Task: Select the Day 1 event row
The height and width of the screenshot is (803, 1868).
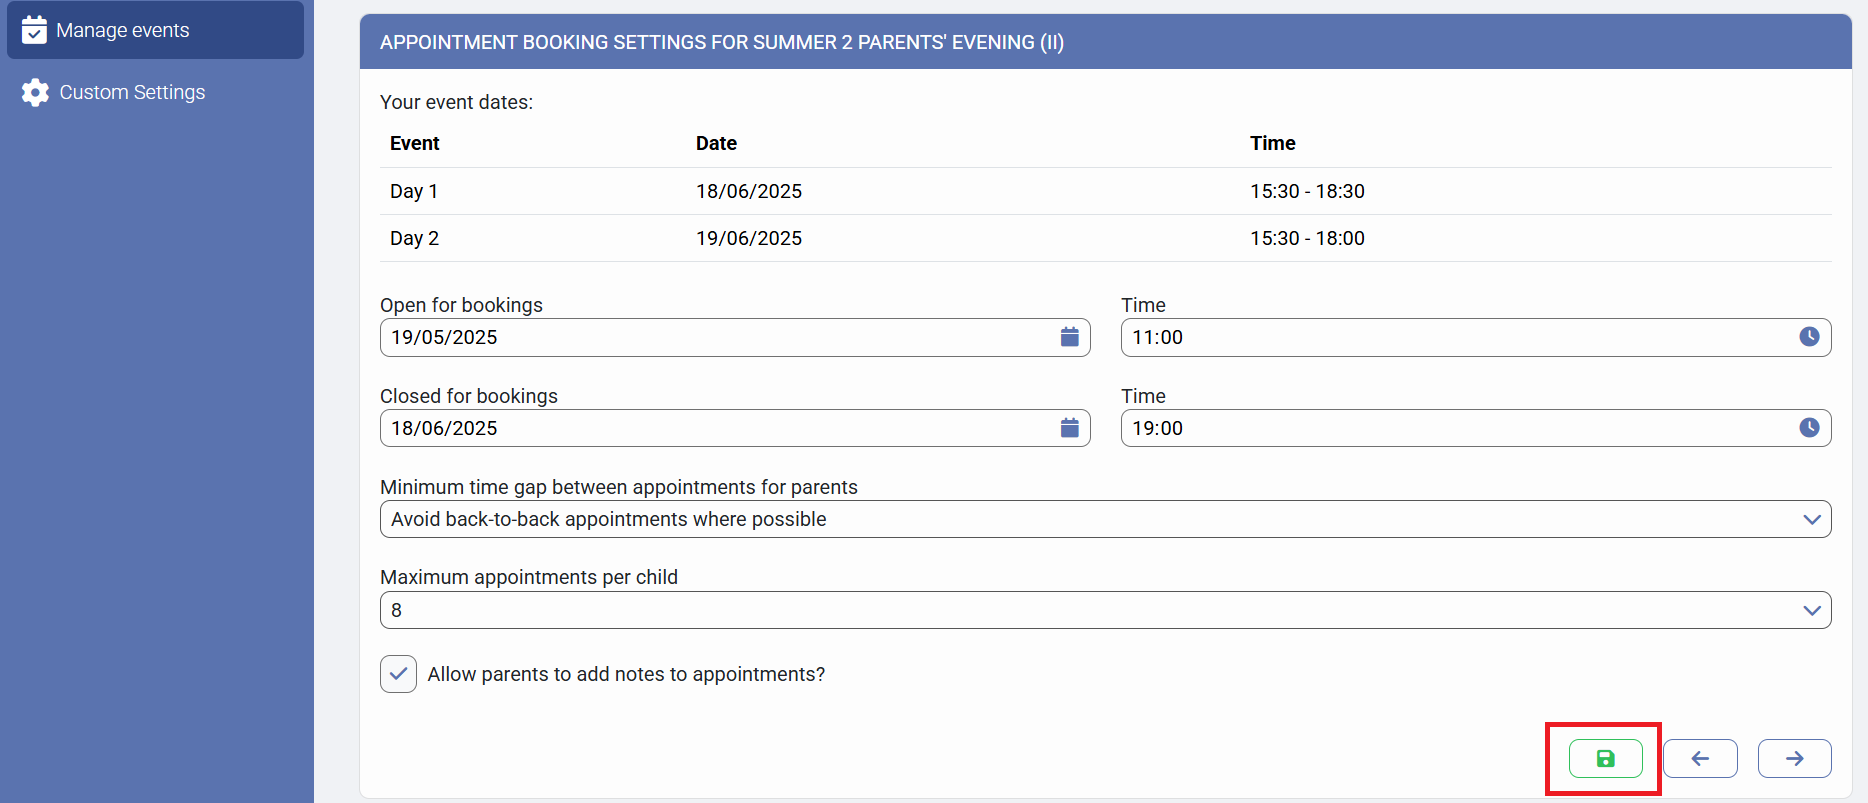Action: pos(1105,191)
